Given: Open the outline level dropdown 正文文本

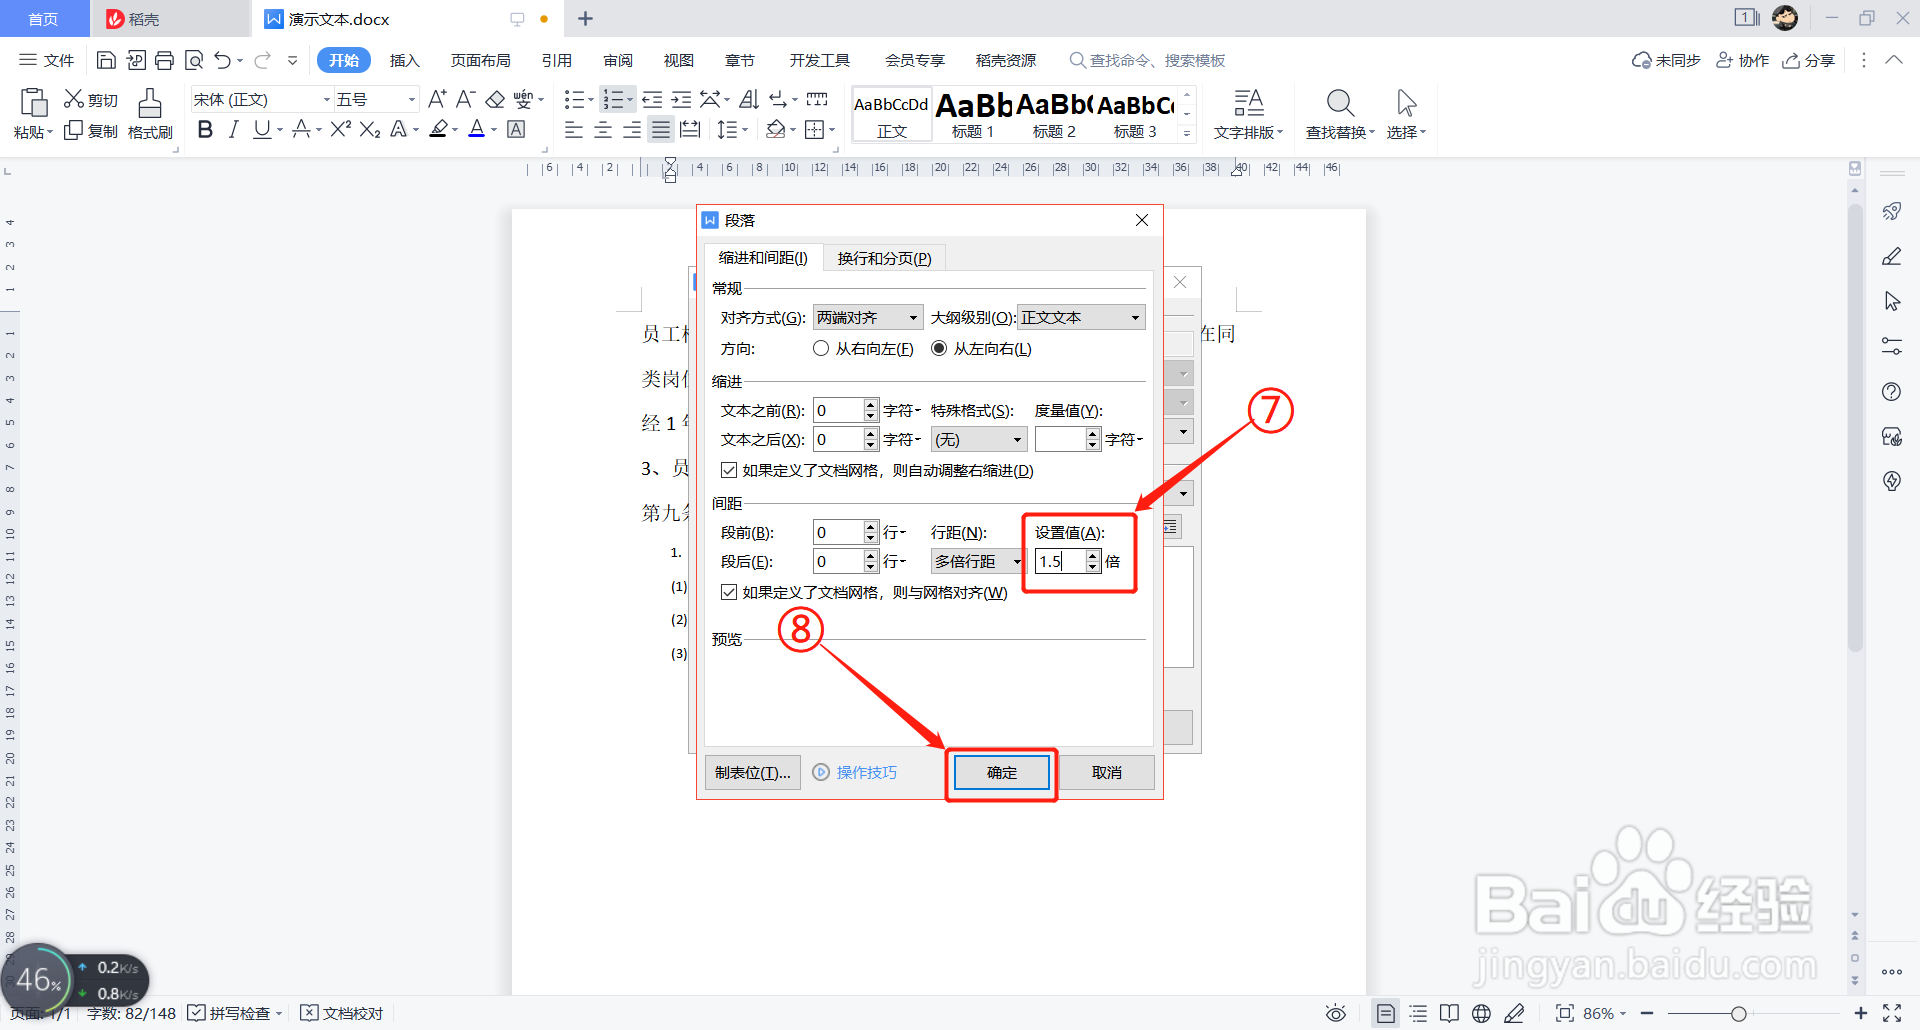Looking at the screenshot, I should tap(1081, 317).
